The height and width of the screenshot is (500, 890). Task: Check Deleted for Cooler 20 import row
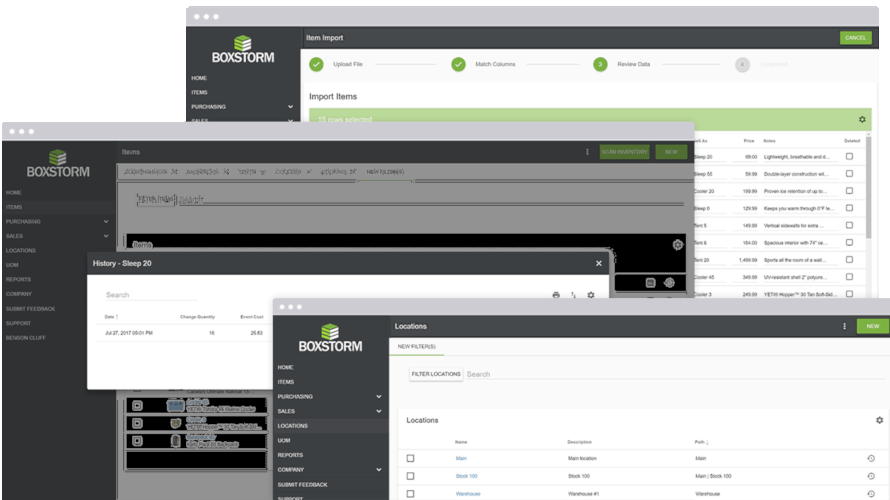tap(849, 191)
